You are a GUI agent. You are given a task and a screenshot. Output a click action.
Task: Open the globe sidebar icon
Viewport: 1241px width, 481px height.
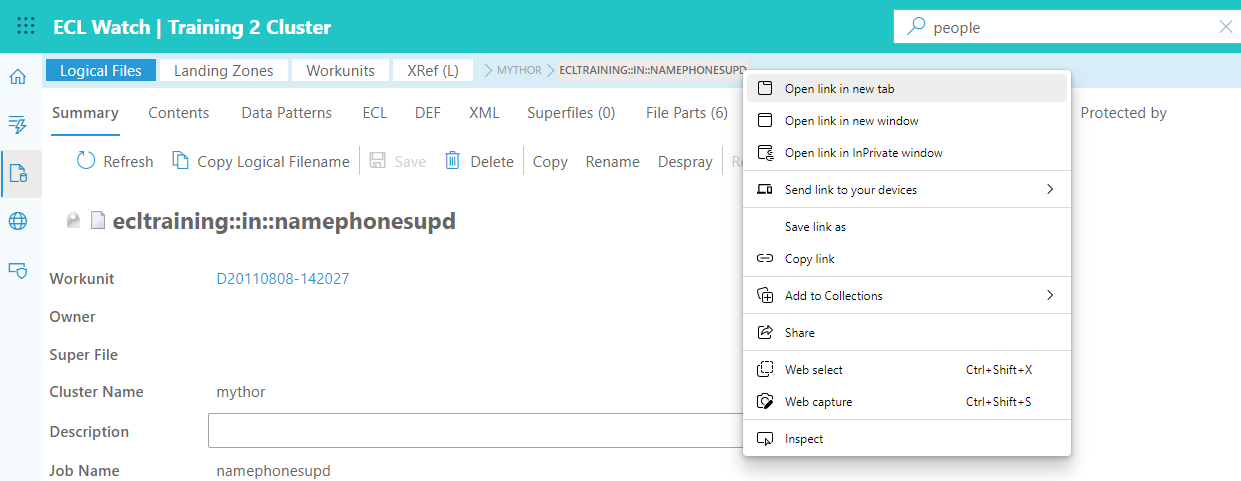(x=18, y=221)
